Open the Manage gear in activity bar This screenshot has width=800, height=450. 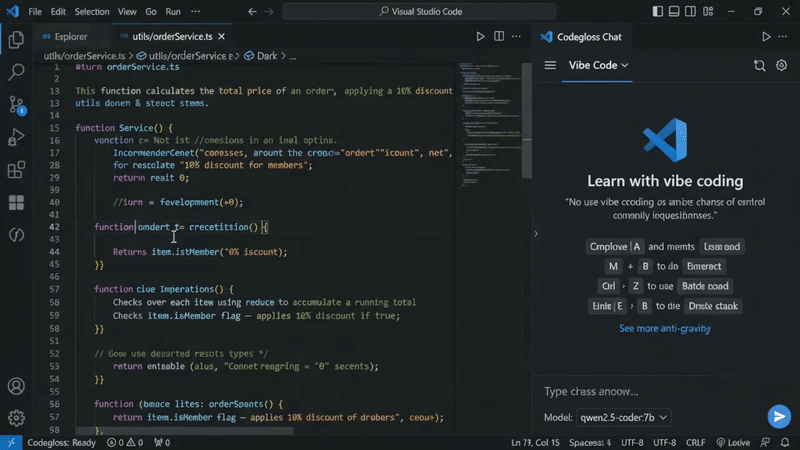tap(16, 418)
